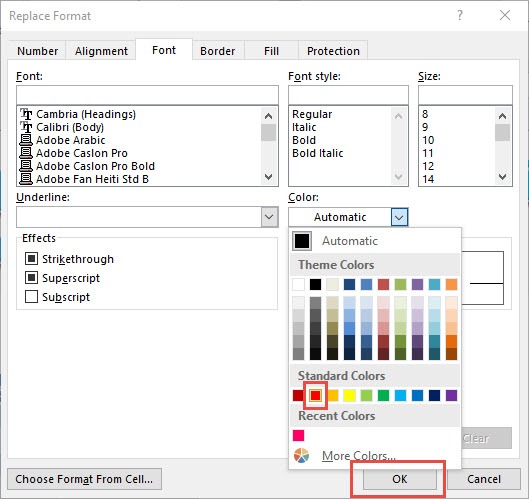Switch to the Fill tab
Screen dimensions: 529x499
click(x=271, y=51)
